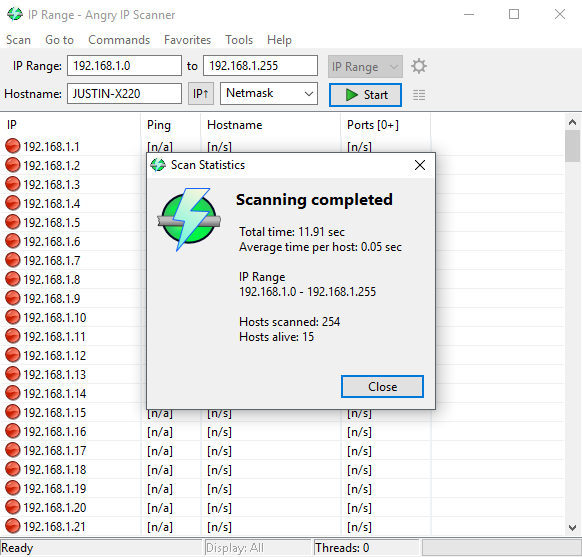Click the Close button in dialog

coord(382,387)
